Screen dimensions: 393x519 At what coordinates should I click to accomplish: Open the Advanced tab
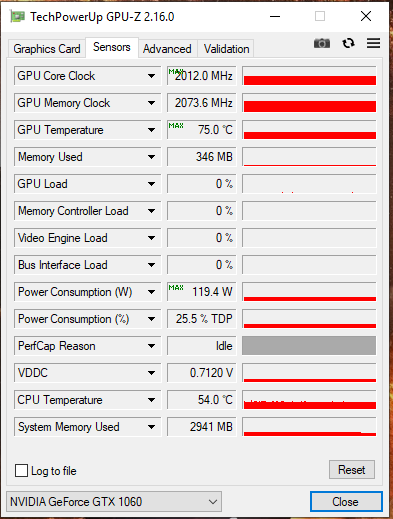(x=167, y=49)
